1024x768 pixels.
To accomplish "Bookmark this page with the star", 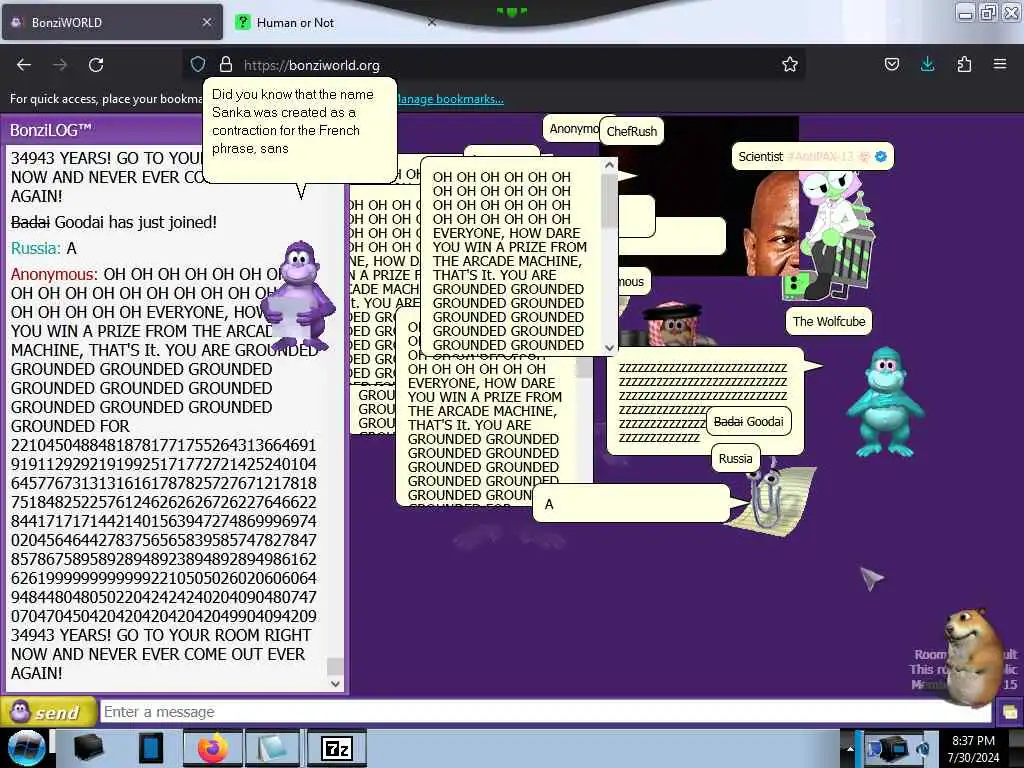I will [790, 64].
